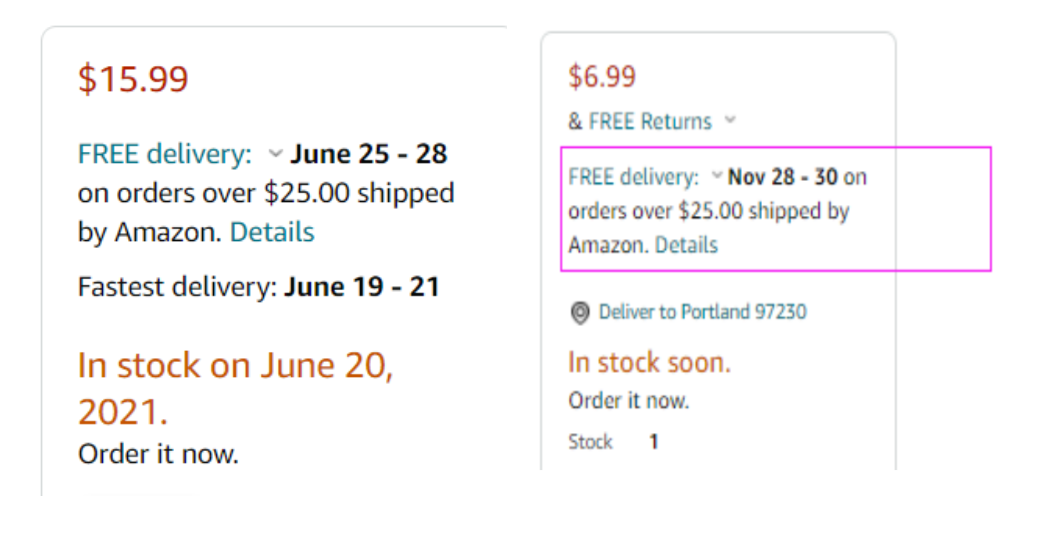
Task: Click the 'In stock on June 20, 2021' message
Action: [235, 387]
